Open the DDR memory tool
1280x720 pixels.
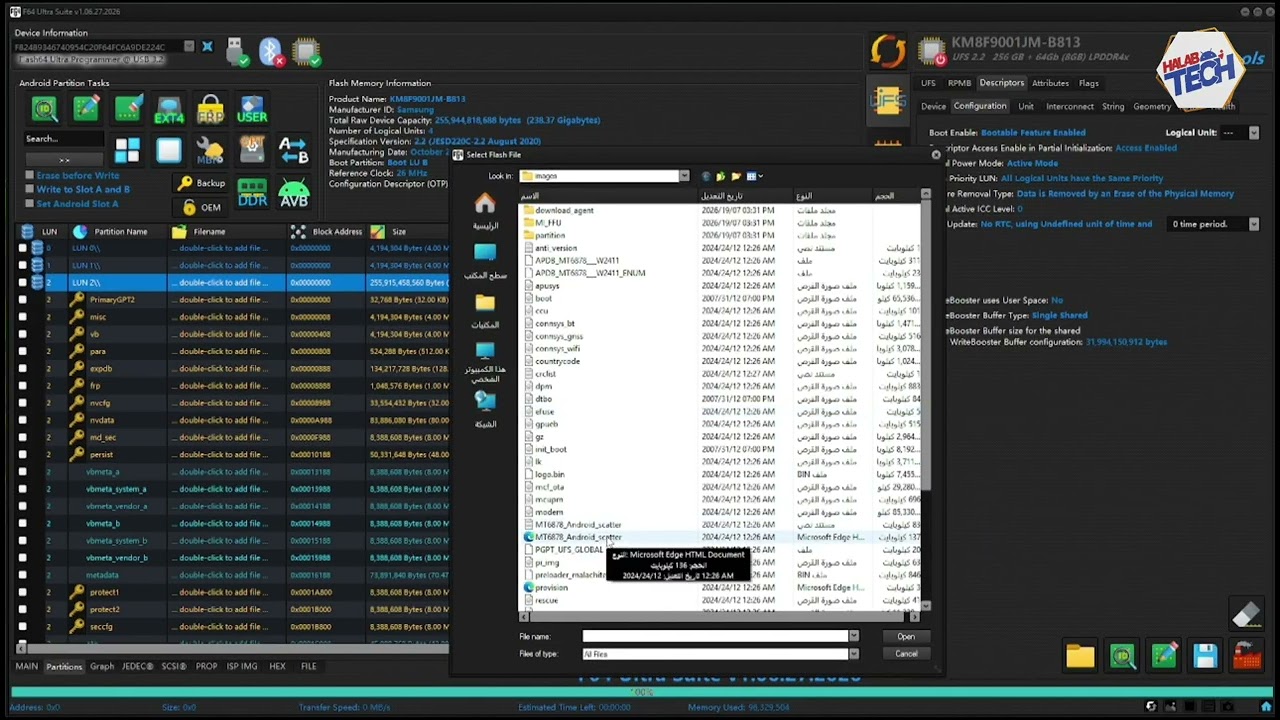pos(252,192)
